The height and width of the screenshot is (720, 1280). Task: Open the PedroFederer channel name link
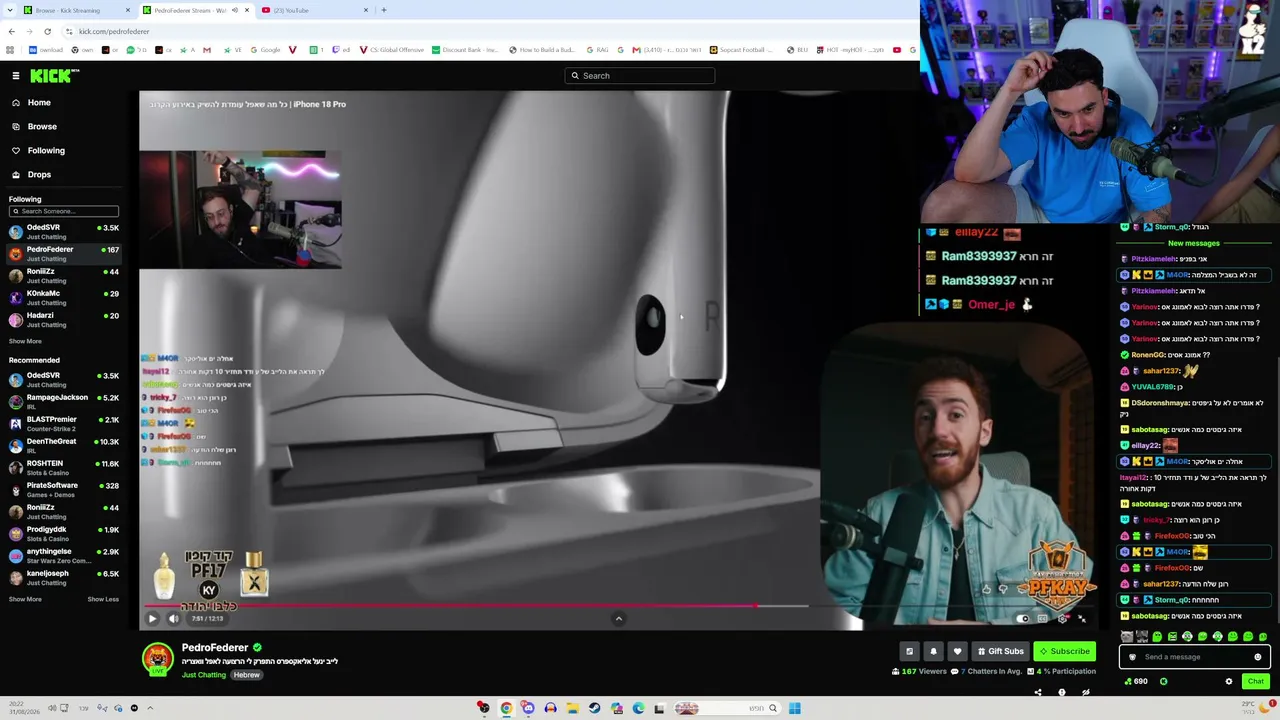click(215, 648)
